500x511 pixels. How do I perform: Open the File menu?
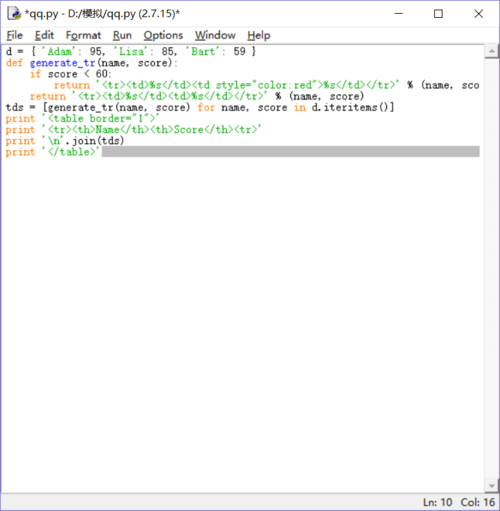click(15, 35)
